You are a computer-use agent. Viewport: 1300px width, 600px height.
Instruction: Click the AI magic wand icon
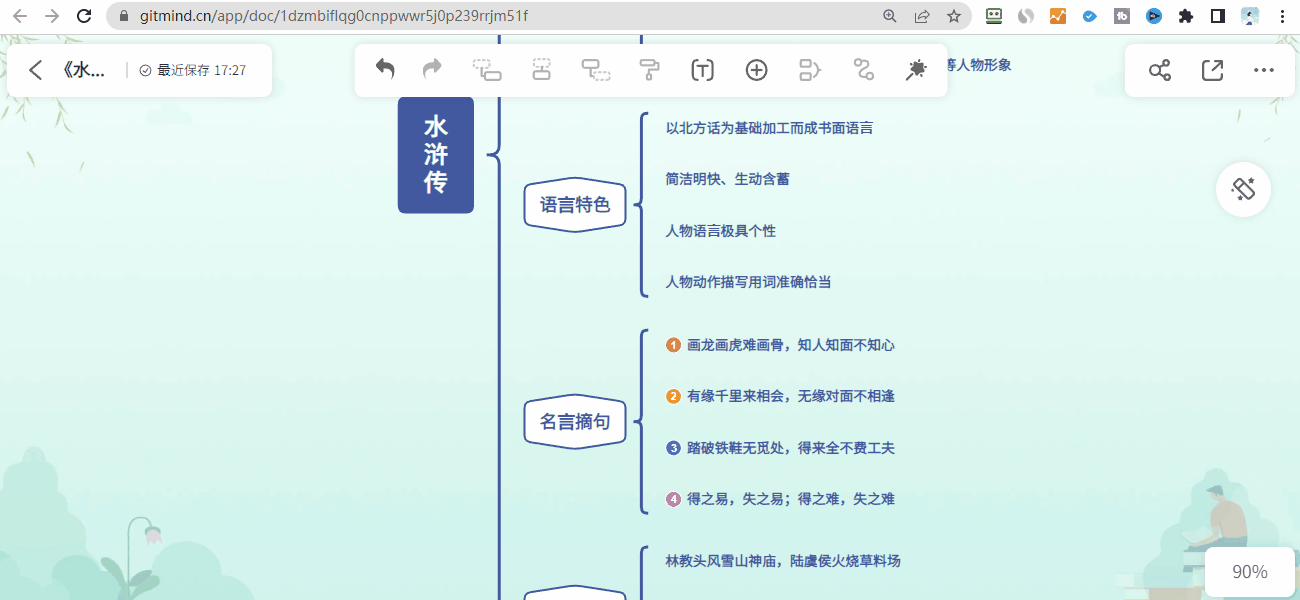tap(915, 70)
